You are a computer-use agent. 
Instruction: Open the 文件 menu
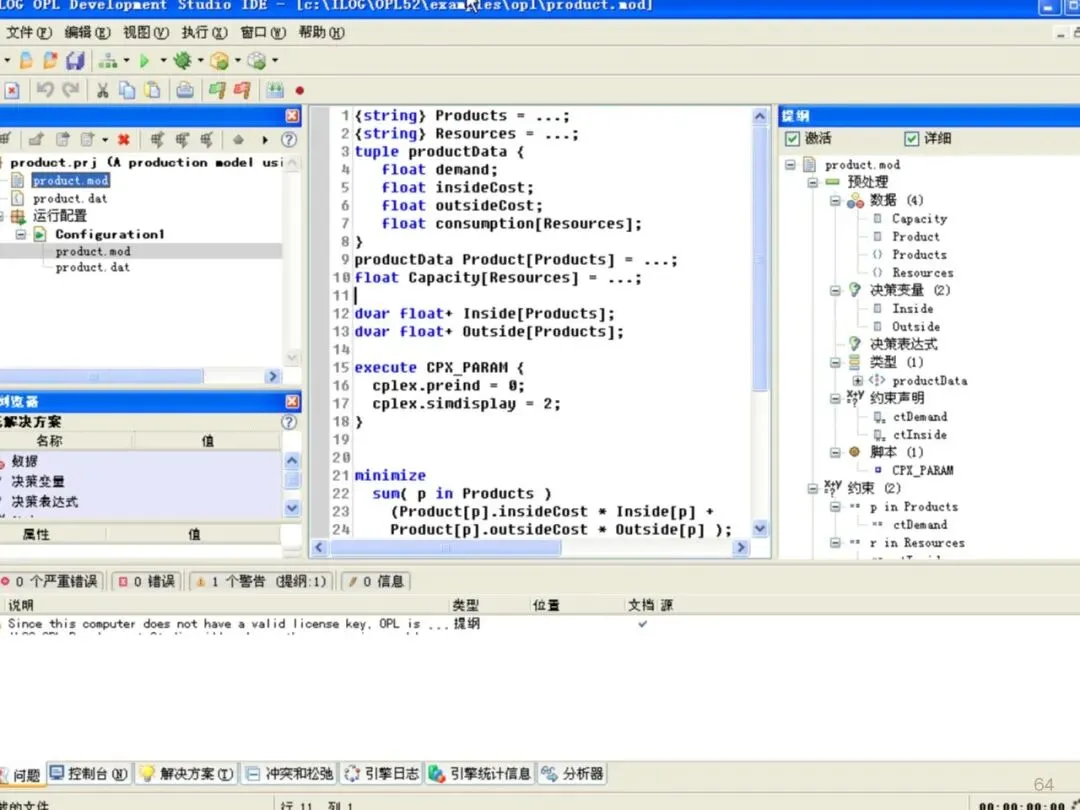click(x=29, y=32)
